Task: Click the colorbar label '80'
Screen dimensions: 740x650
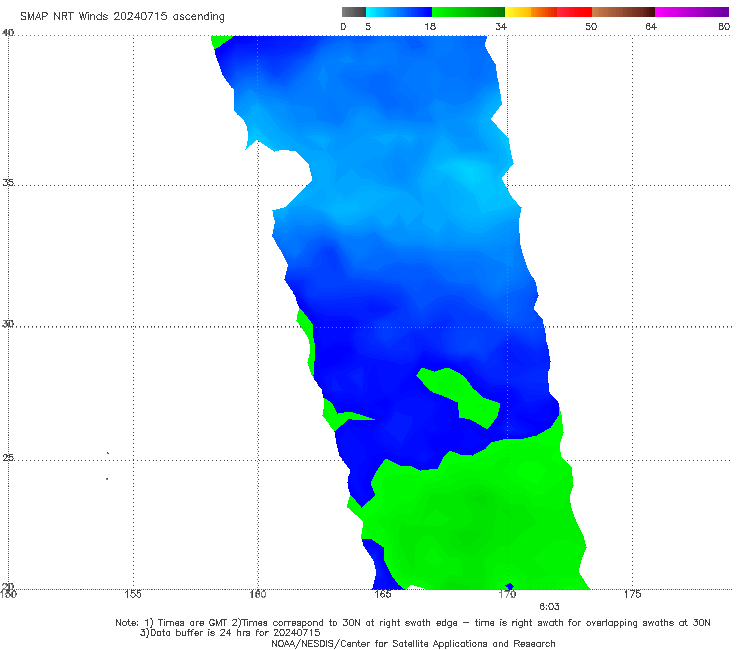Action: (724, 26)
